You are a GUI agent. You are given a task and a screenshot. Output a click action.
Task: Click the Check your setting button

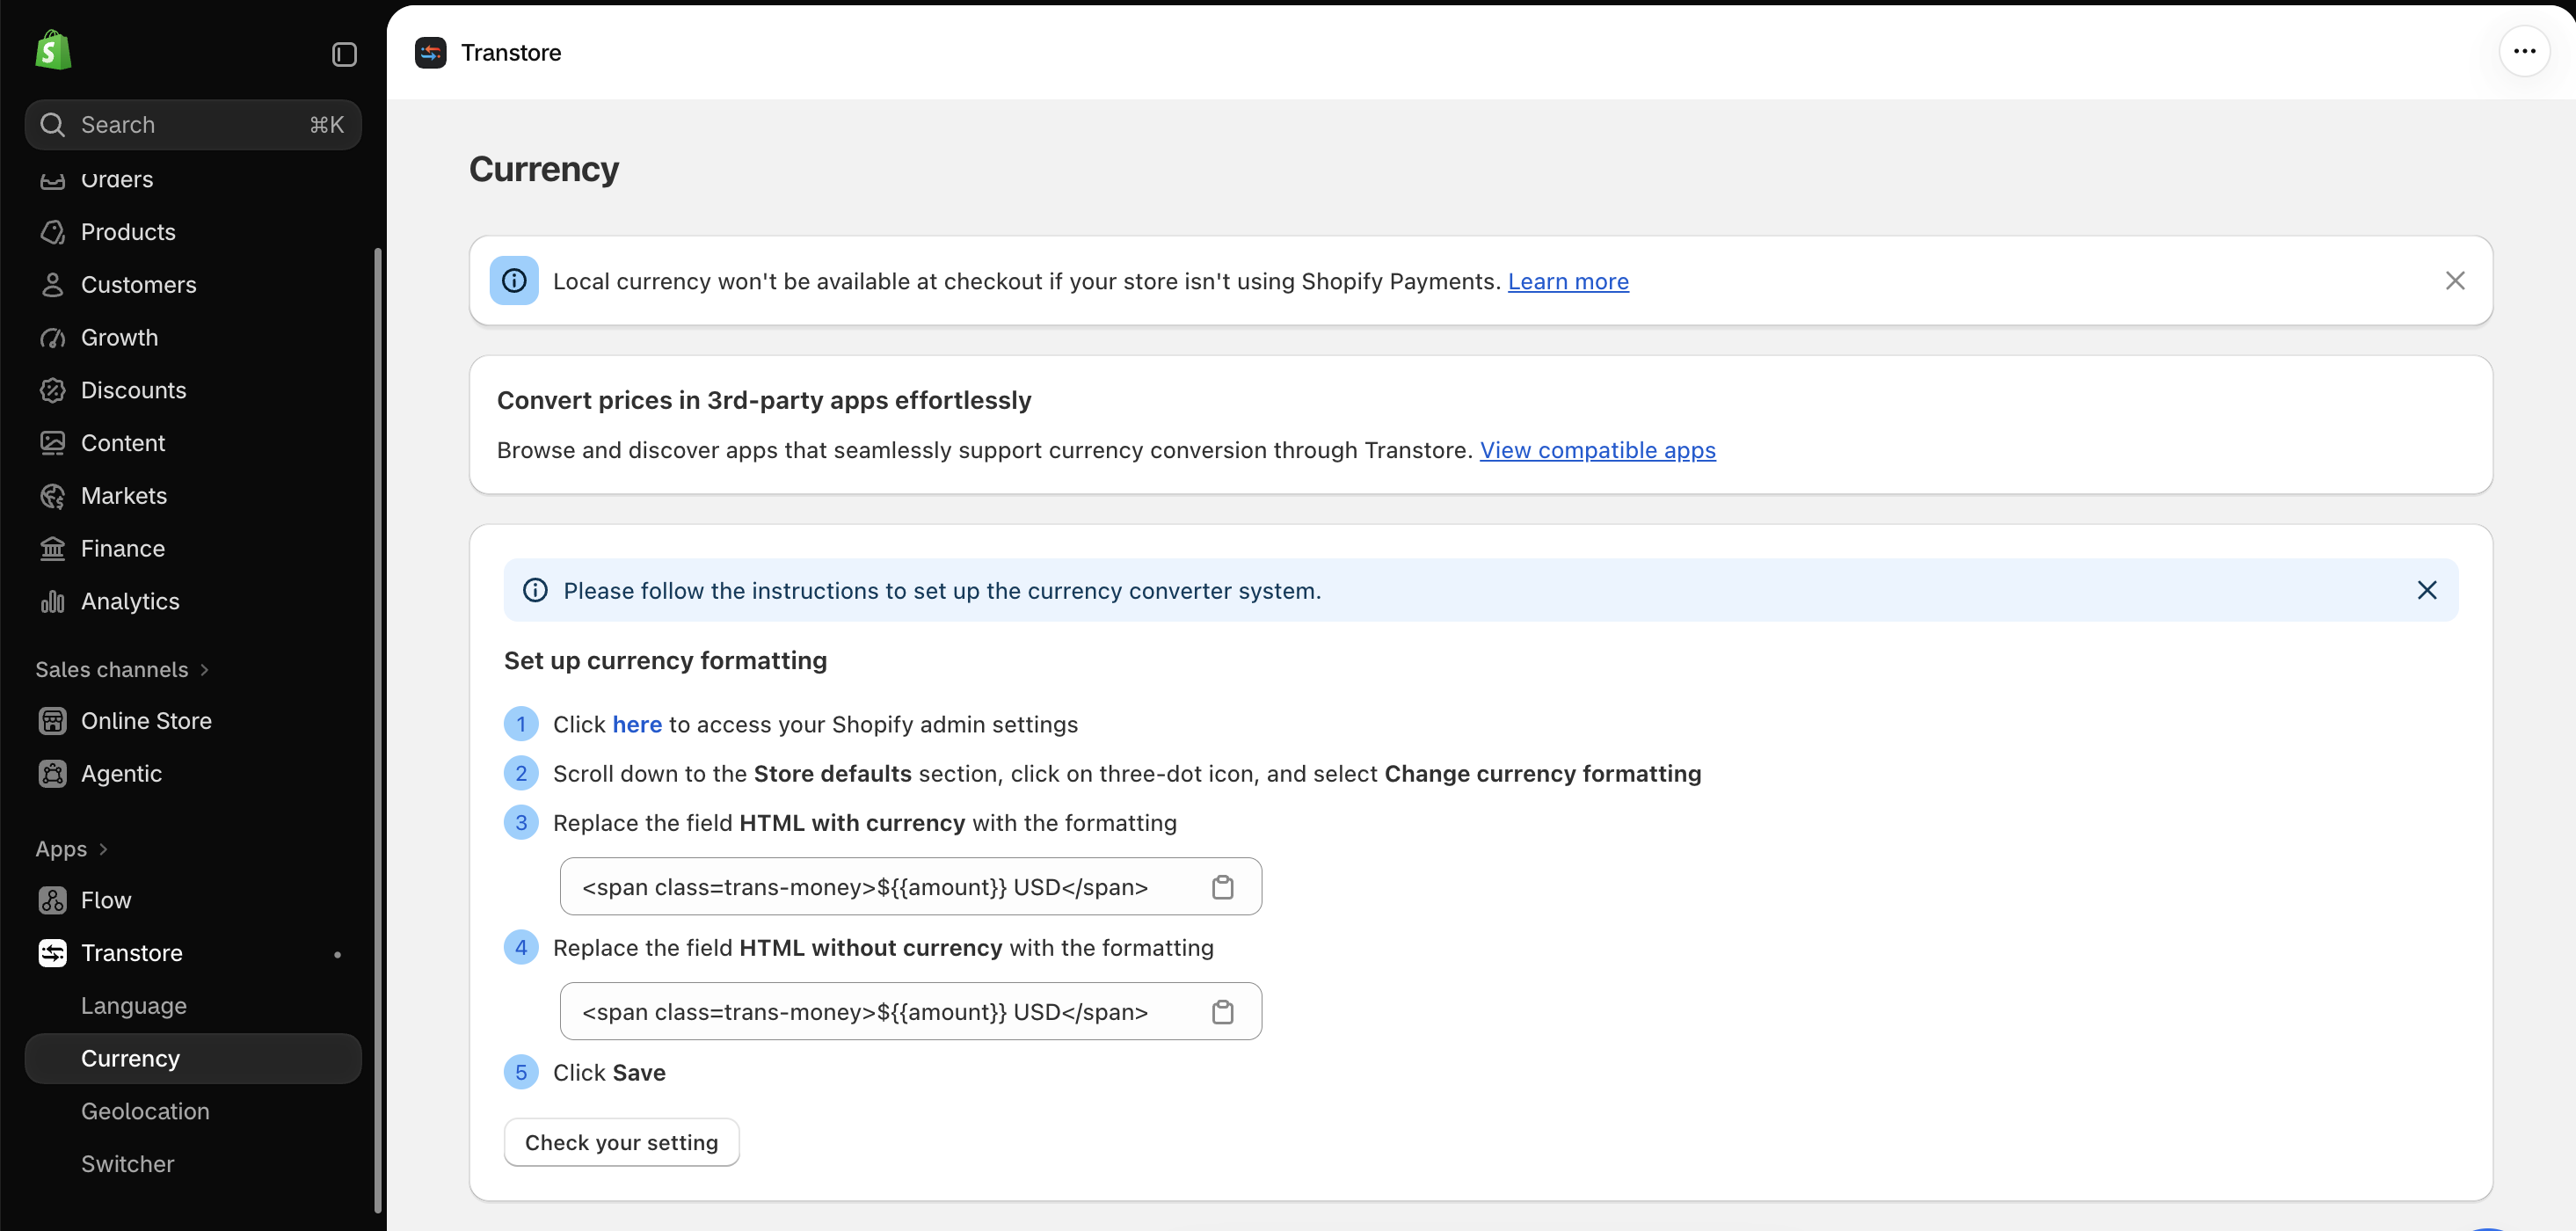pyautogui.click(x=621, y=1142)
